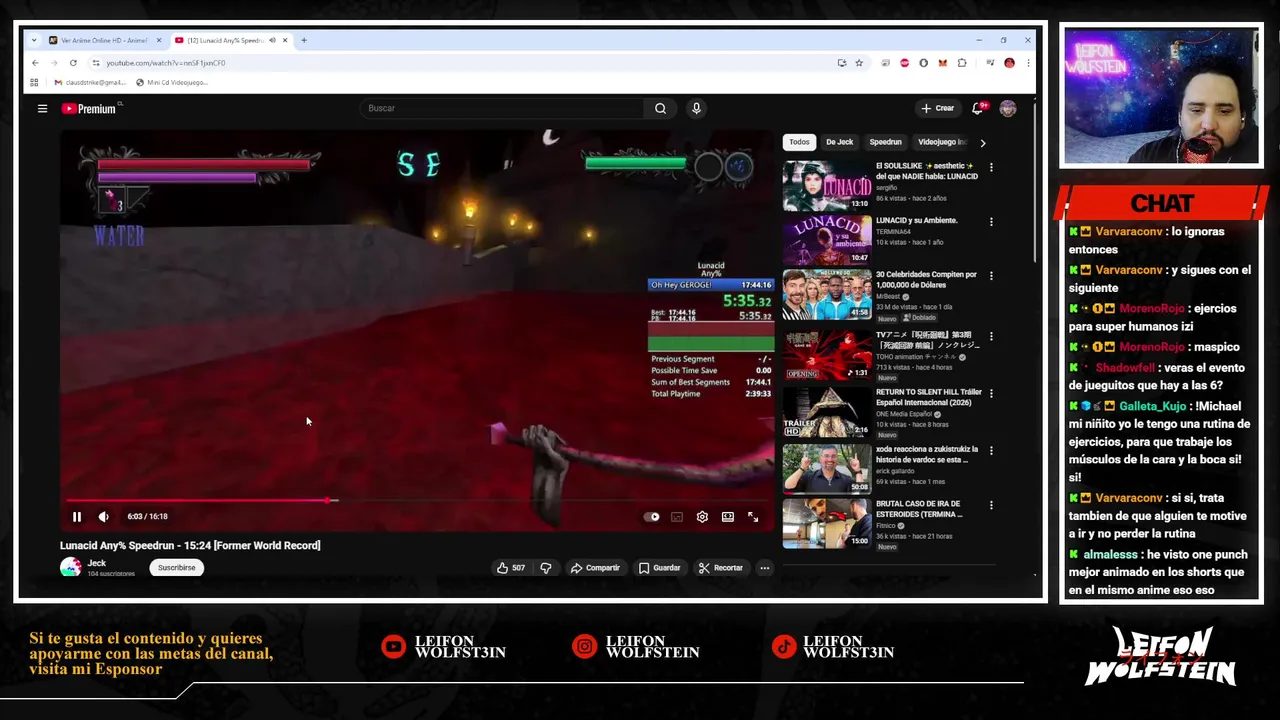This screenshot has width=1280, height=720.
Task: Open options menu for 'RETURN TO SILENT HILL'
Action: pyautogui.click(x=991, y=393)
